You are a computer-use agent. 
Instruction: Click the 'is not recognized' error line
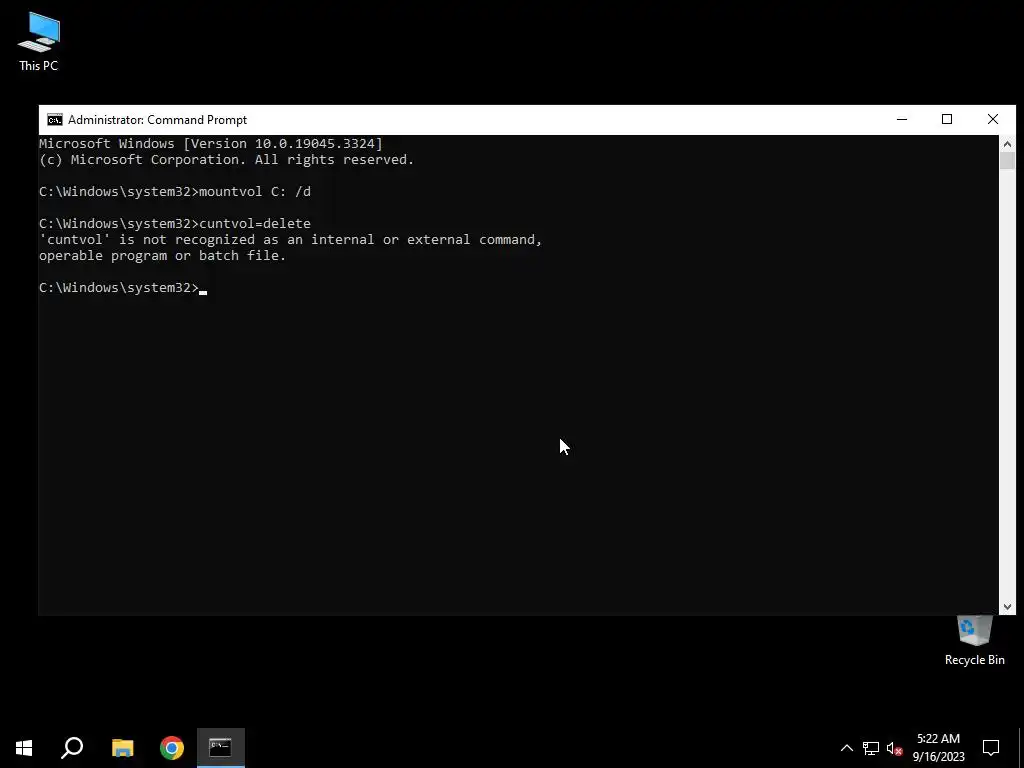(291, 240)
